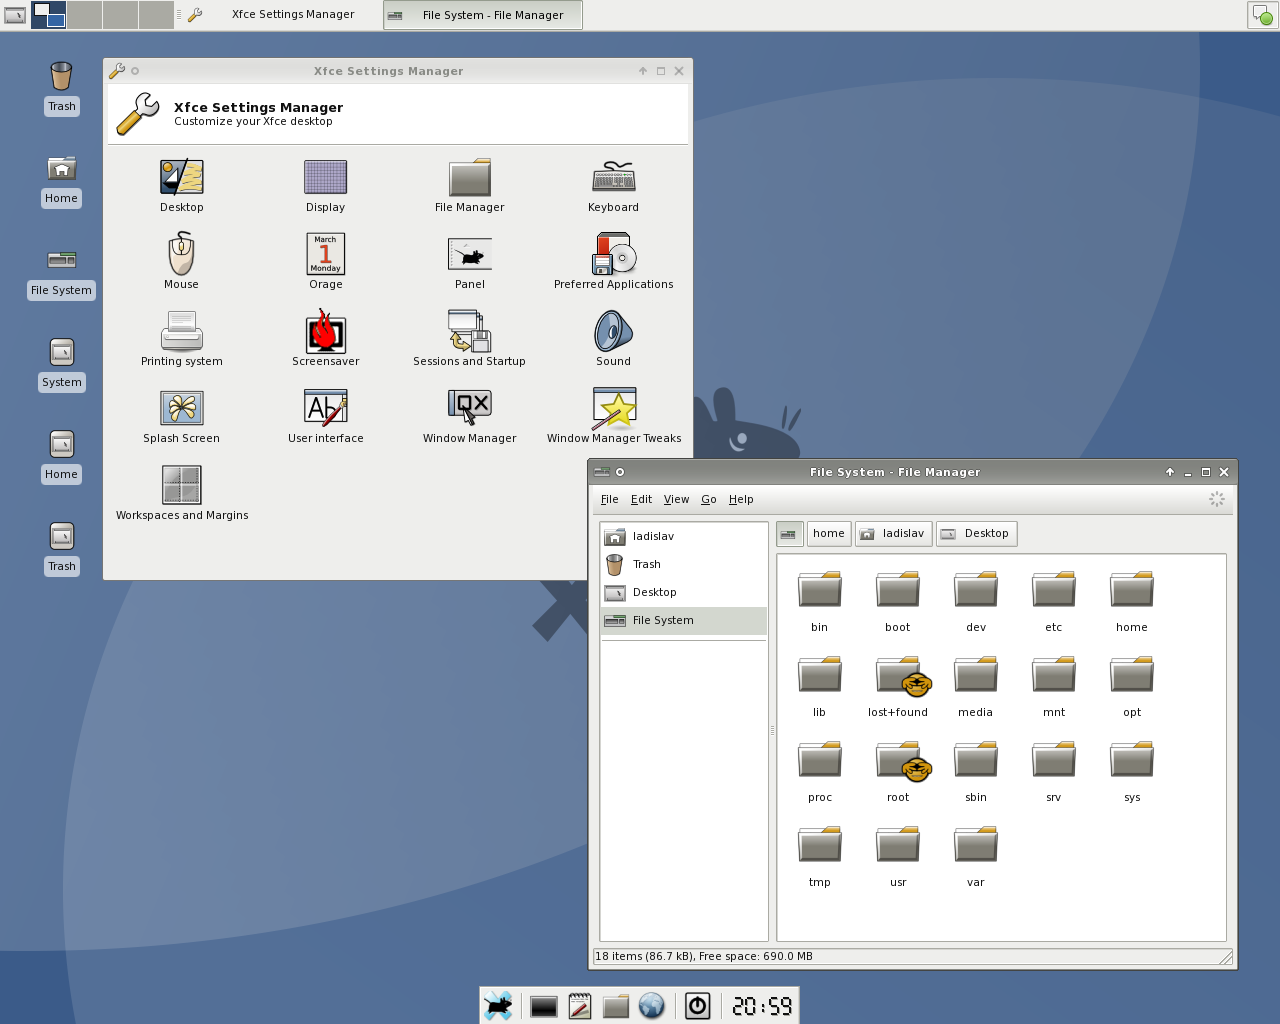Screen dimensions: 1280x1024
Task: Select the usr folder
Action: (898, 856)
